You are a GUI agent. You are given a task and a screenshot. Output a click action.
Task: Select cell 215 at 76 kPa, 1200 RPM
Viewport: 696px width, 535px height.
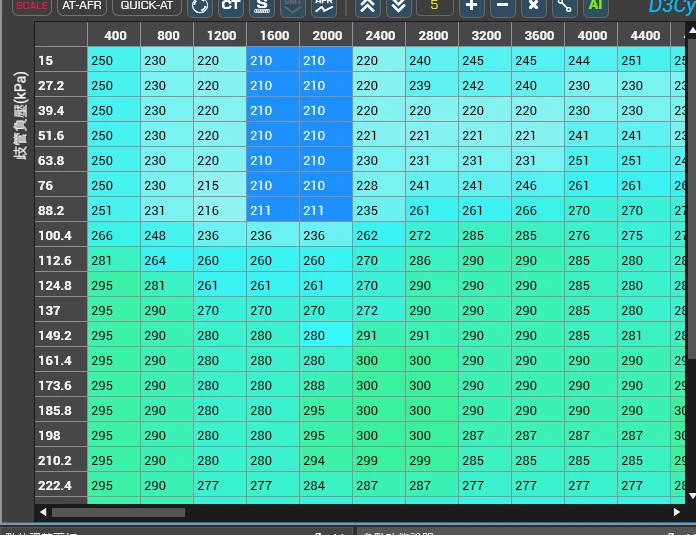pyautogui.click(x=220, y=185)
